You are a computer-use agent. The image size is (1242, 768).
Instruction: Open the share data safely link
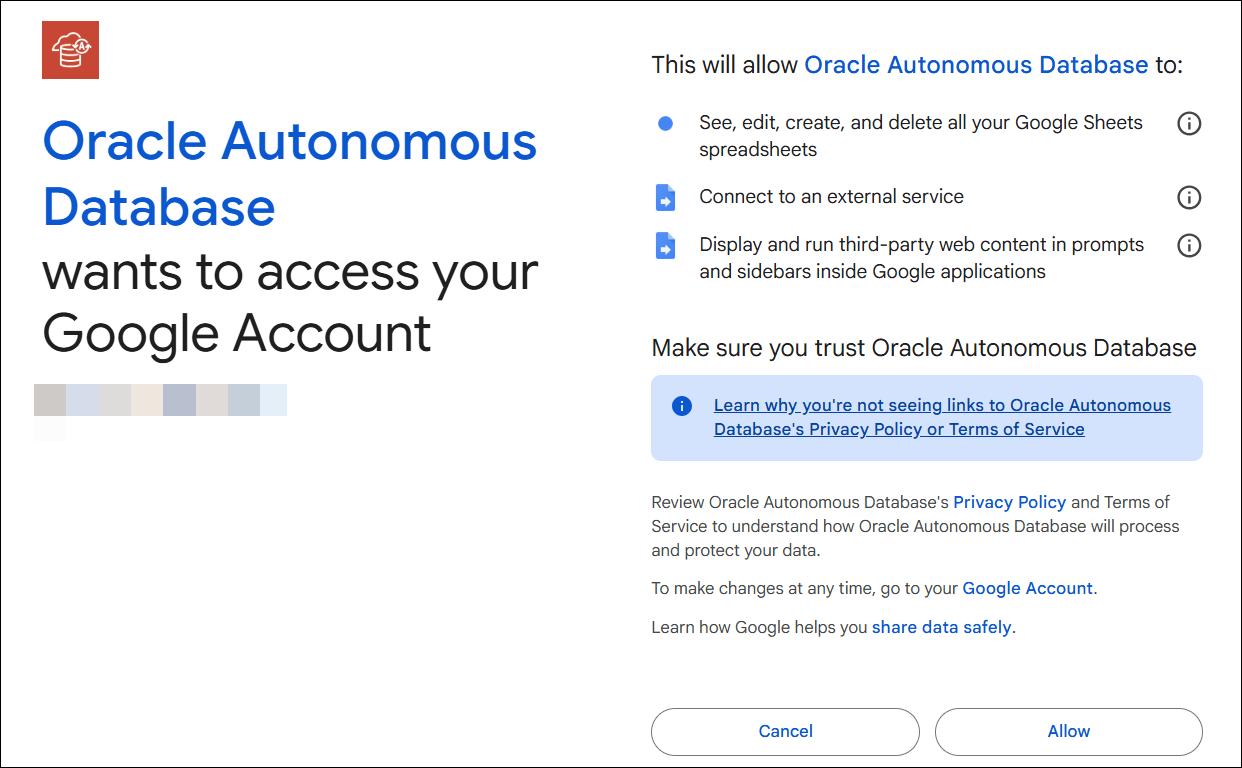coord(941,627)
